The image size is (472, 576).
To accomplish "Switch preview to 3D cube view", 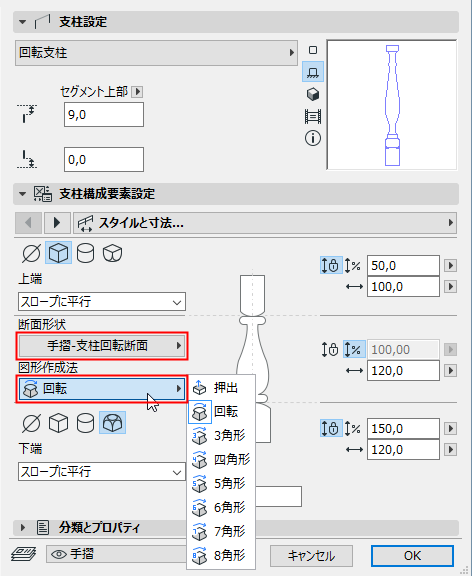I will point(313,94).
